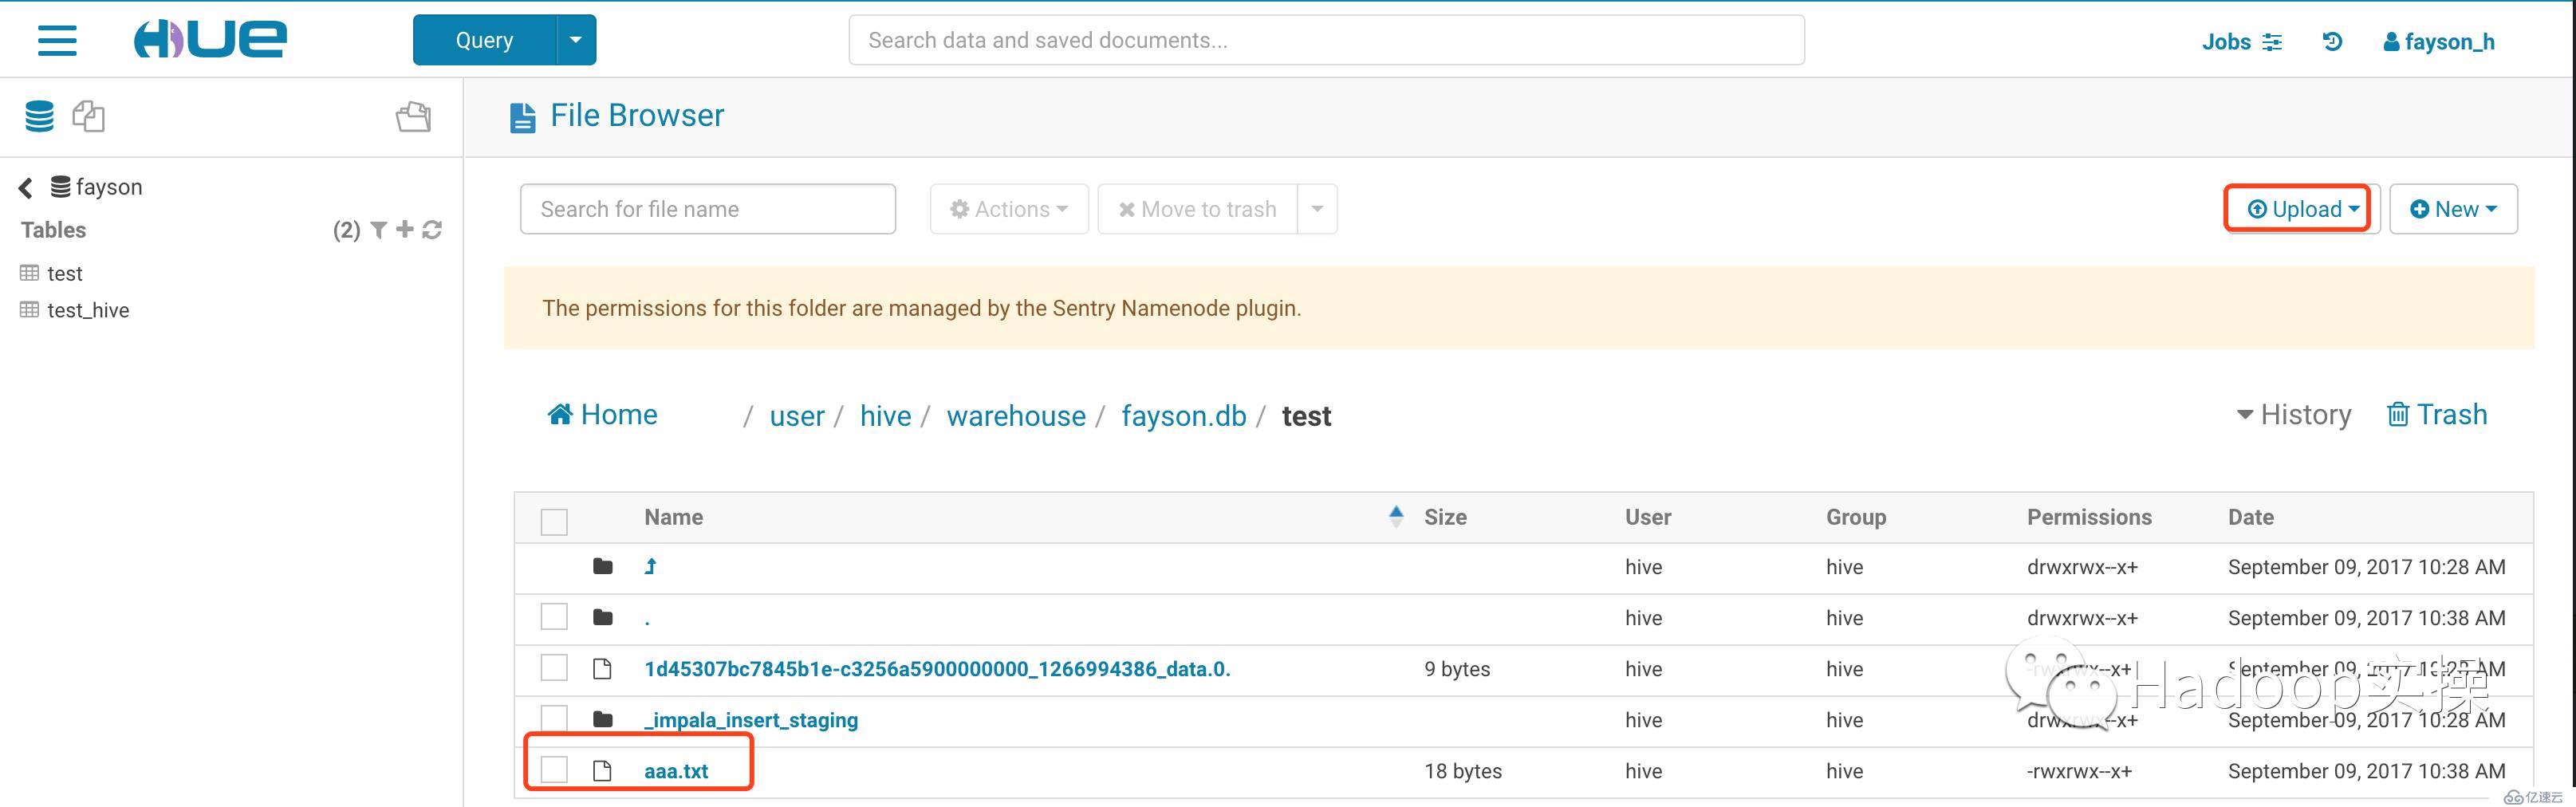Viewport: 2576px width, 807px height.
Task: Open the Jobs menu item
Action: pyautogui.click(x=2241, y=41)
